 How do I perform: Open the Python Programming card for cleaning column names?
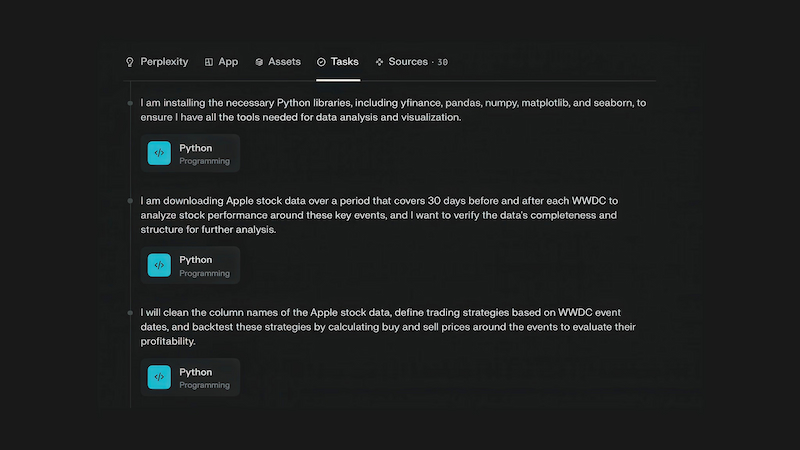click(x=190, y=377)
